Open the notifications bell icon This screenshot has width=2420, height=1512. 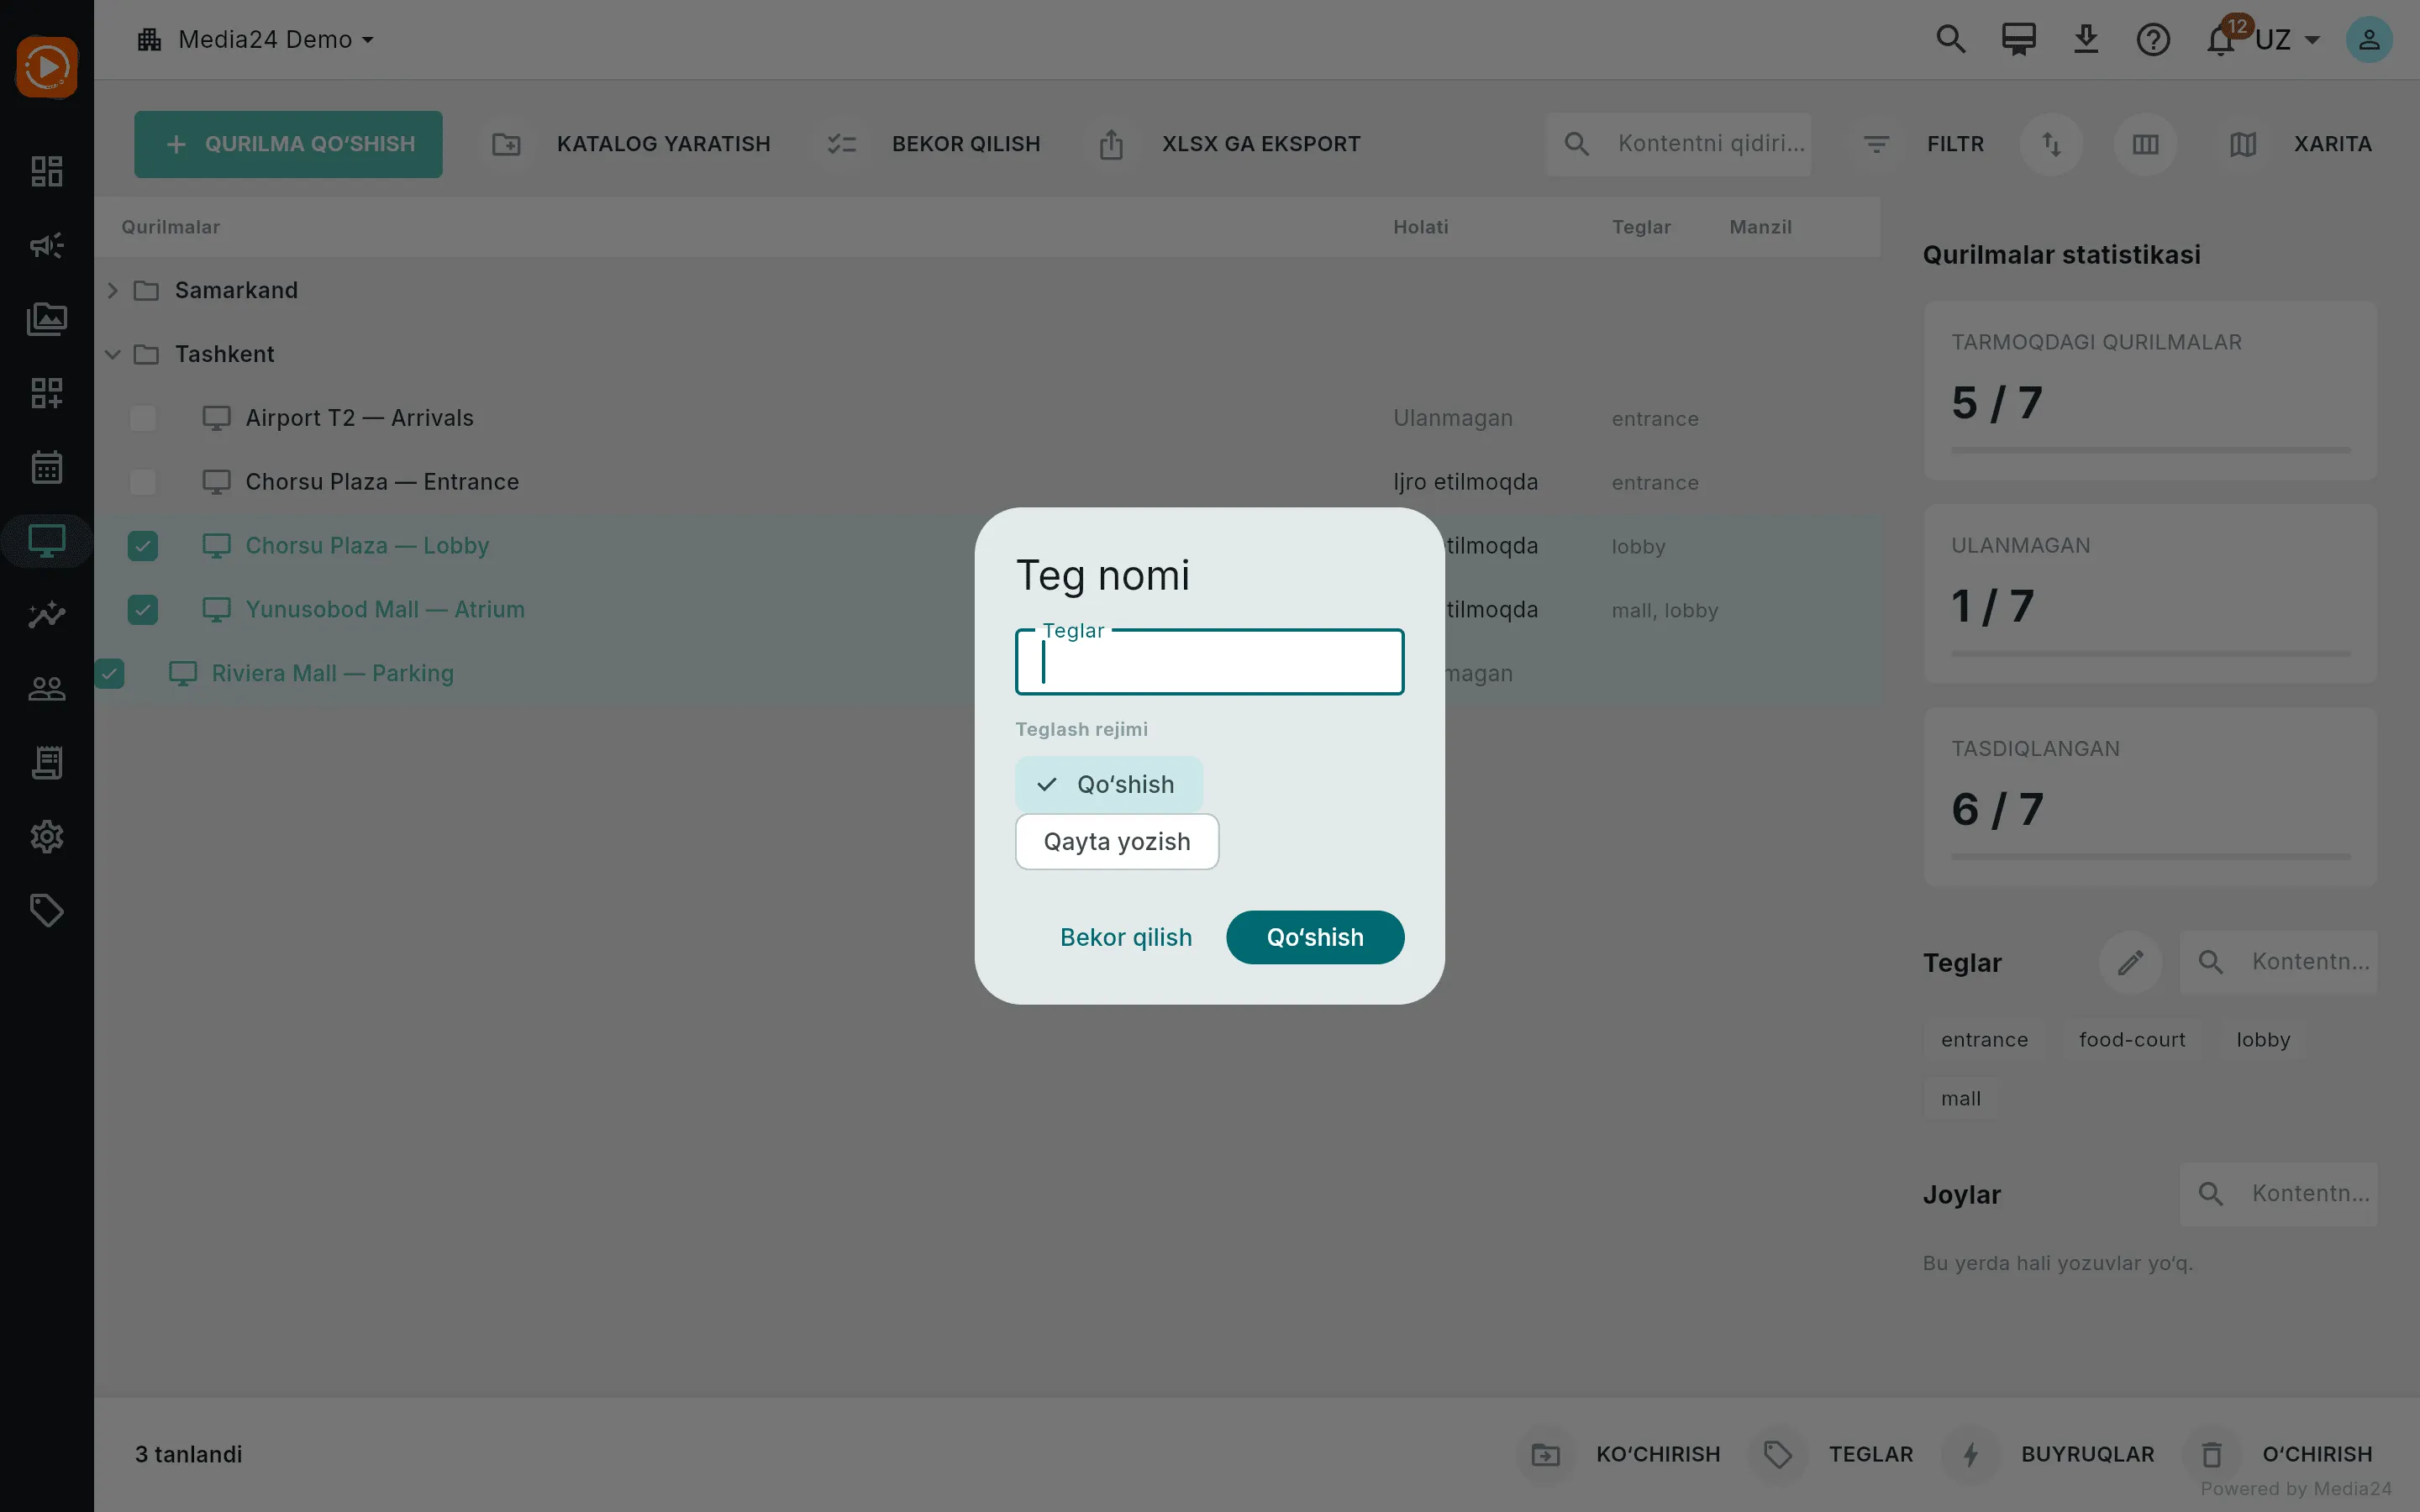click(x=2220, y=40)
